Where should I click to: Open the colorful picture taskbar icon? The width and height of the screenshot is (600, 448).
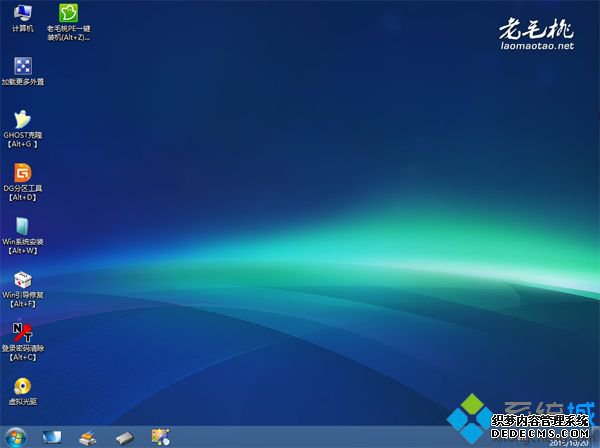click(x=161, y=437)
